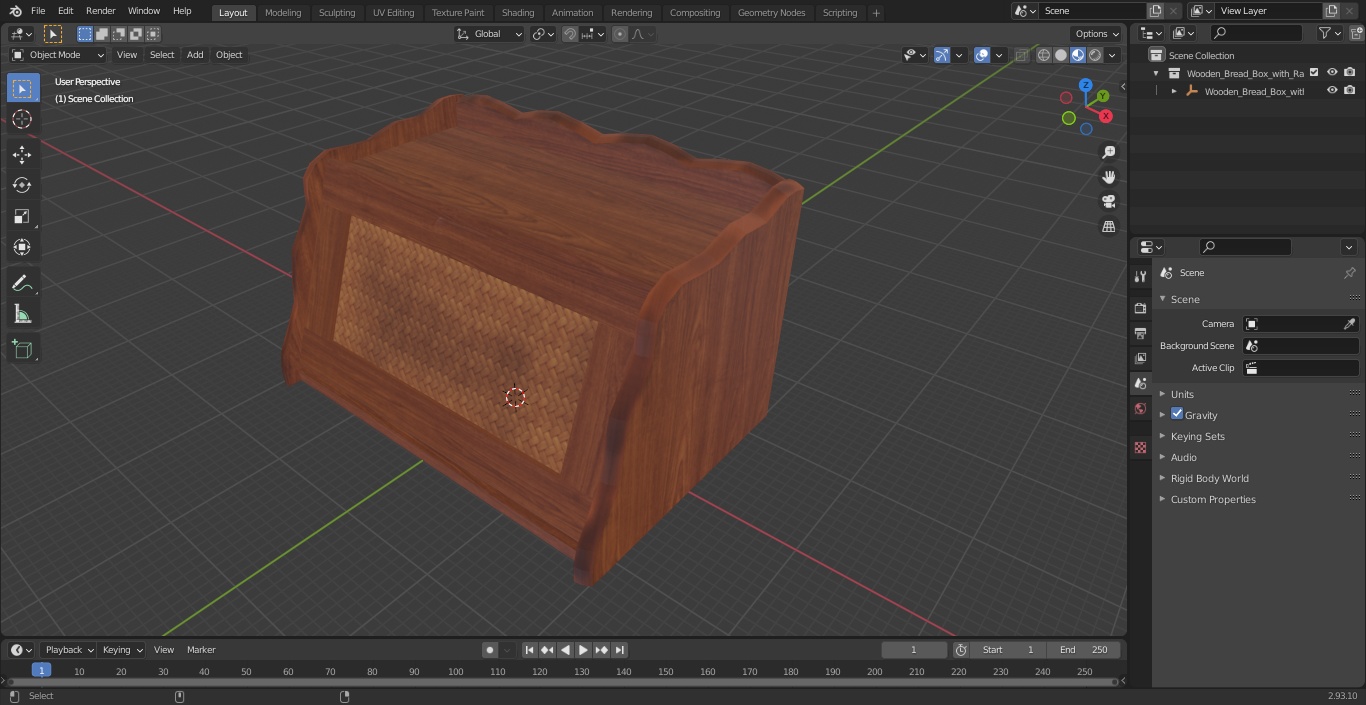Click the new scene copy icon
1366x705 pixels.
(1156, 11)
